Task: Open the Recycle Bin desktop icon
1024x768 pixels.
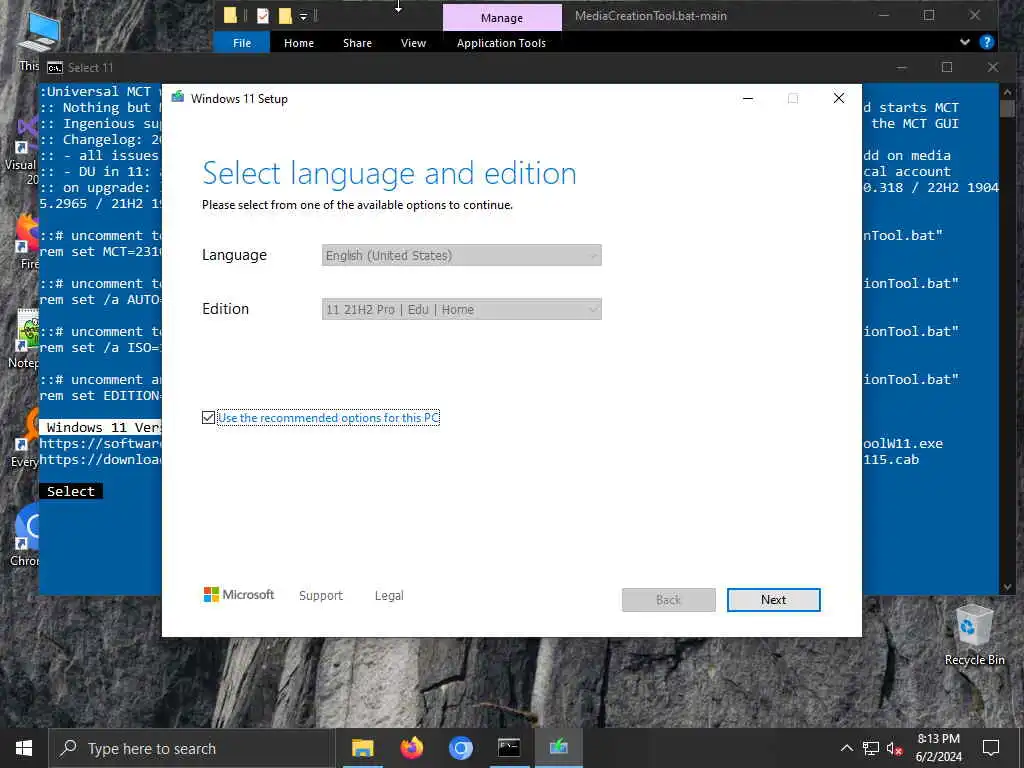Action: (974, 635)
